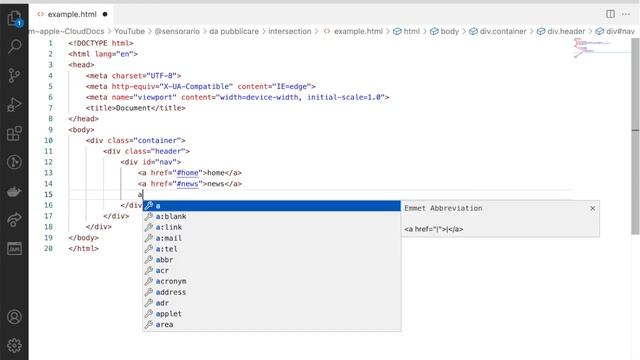640x360 pixels.
Task: Choose the 'adr' suggestion
Action: pyautogui.click(x=272, y=303)
